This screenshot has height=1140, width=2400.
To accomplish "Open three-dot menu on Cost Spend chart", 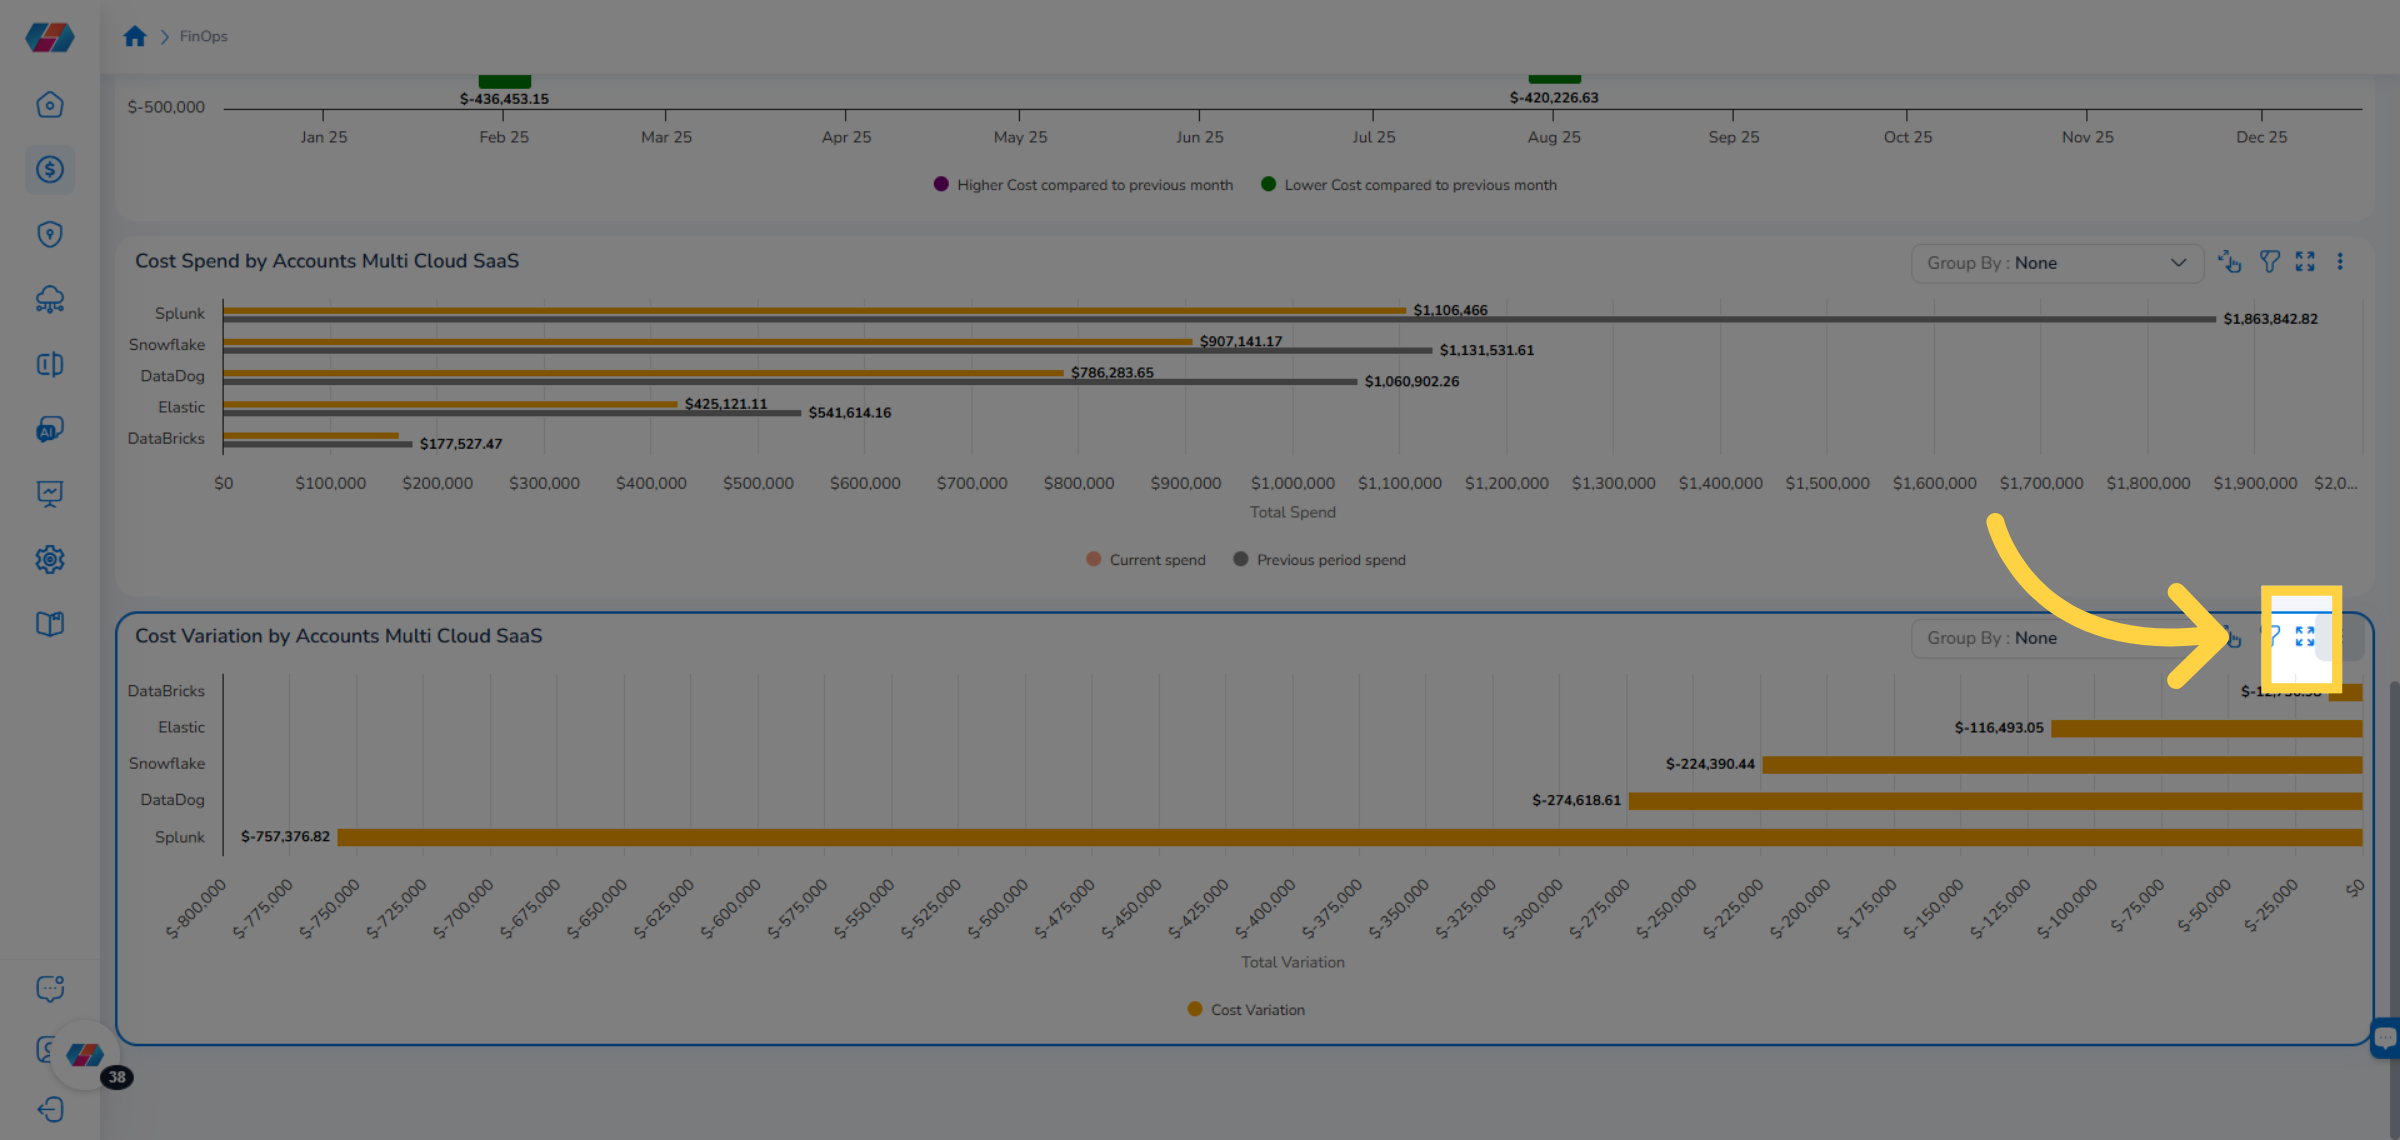I will 2340,262.
